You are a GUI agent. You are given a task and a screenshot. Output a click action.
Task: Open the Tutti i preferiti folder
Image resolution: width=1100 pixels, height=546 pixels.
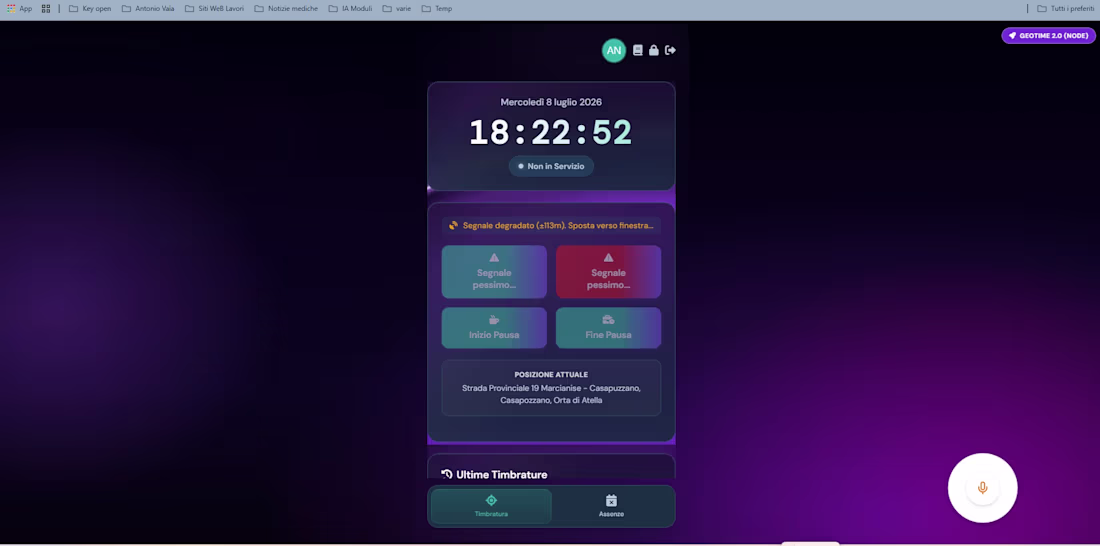1065,8
